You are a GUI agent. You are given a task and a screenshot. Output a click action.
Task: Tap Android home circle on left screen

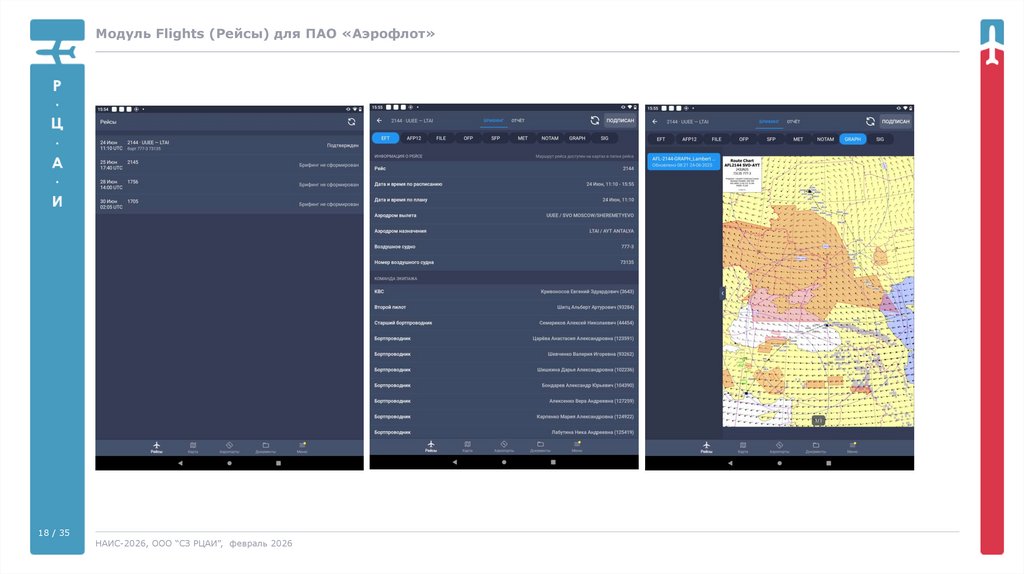click(x=229, y=463)
